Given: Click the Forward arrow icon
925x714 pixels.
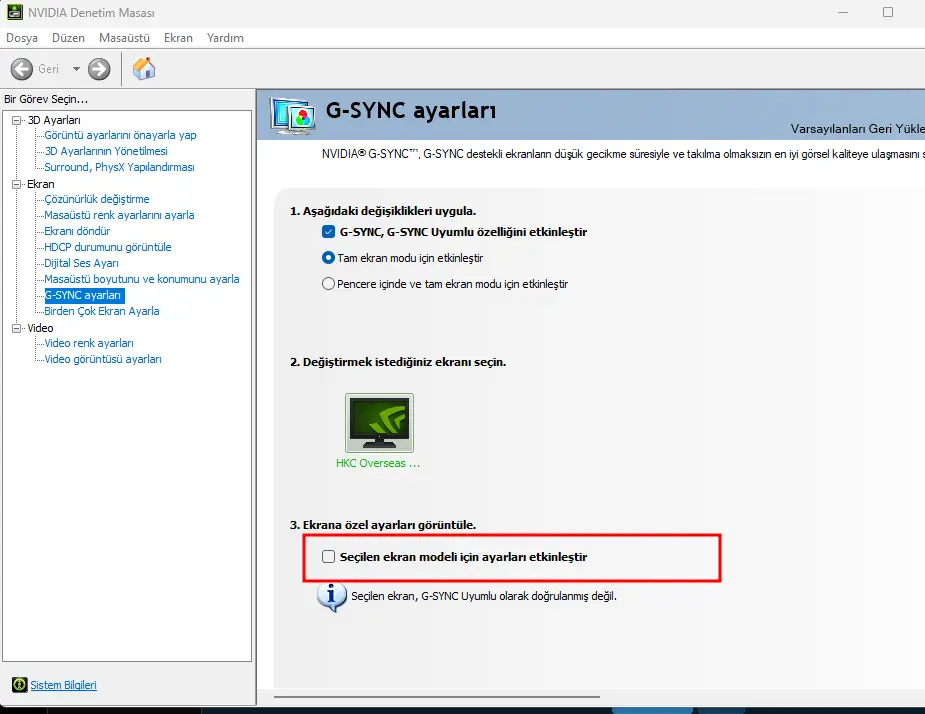Looking at the screenshot, I should (x=99, y=69).
